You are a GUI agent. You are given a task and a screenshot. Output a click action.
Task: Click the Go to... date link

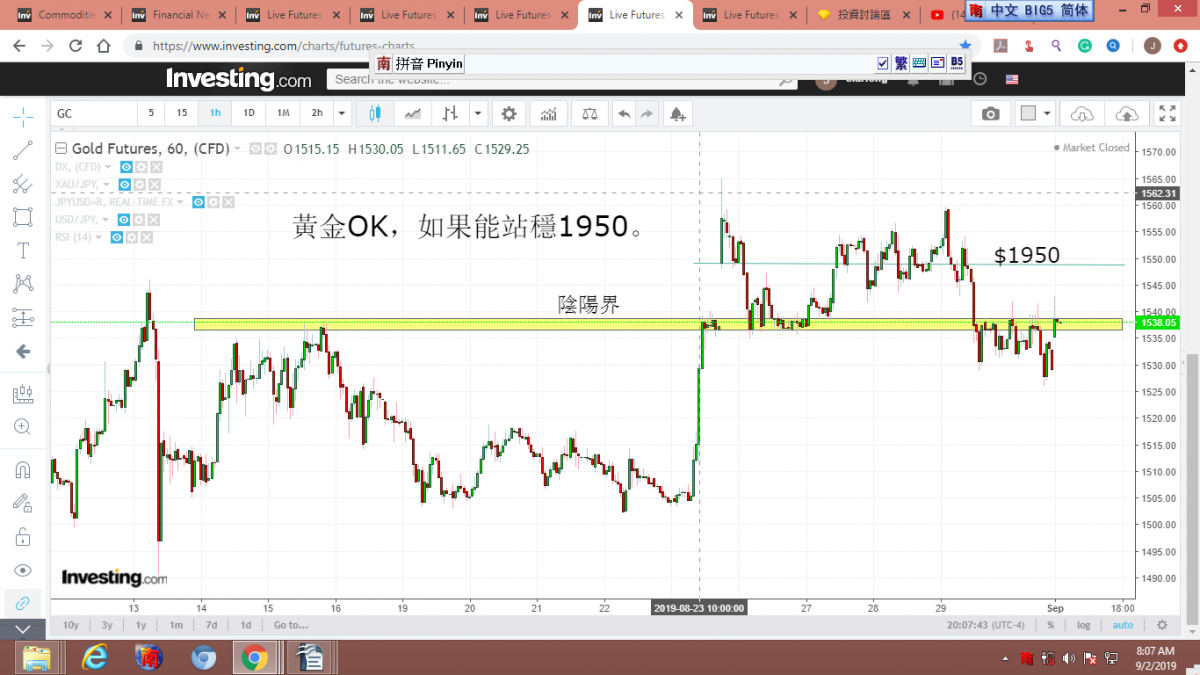tap(290, 625)
